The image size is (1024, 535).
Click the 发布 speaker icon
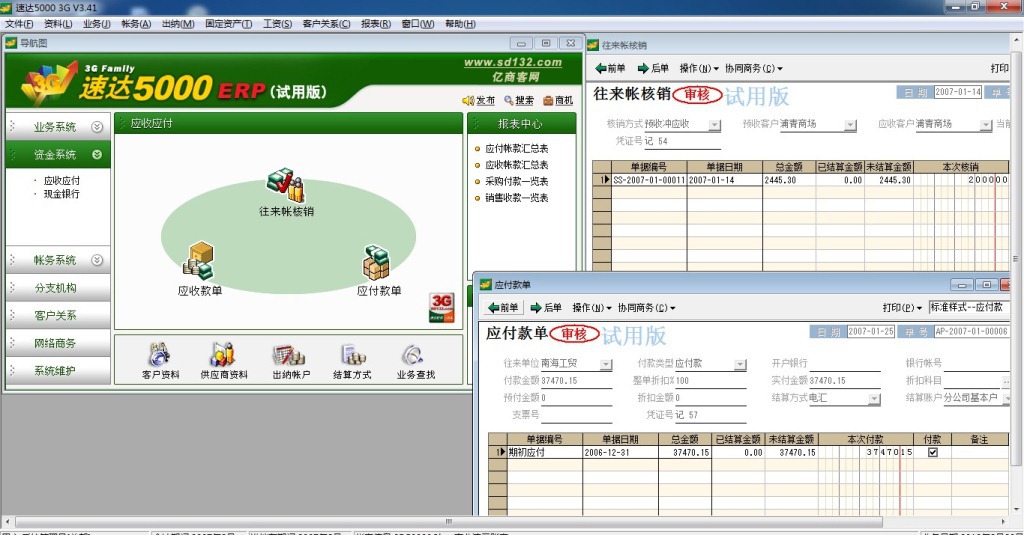point(468,101)
